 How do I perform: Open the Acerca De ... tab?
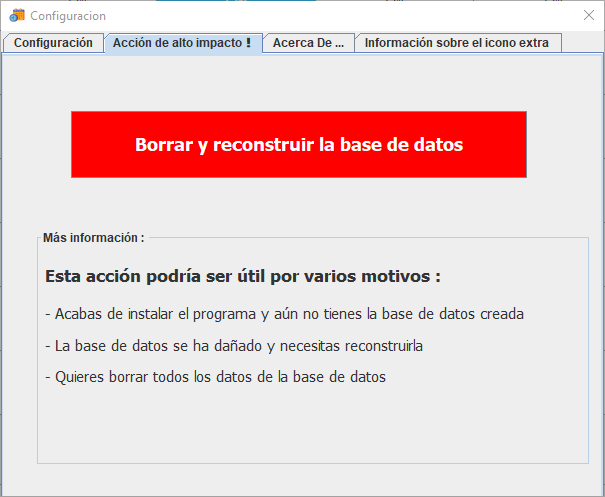click(x=308, y=43)
